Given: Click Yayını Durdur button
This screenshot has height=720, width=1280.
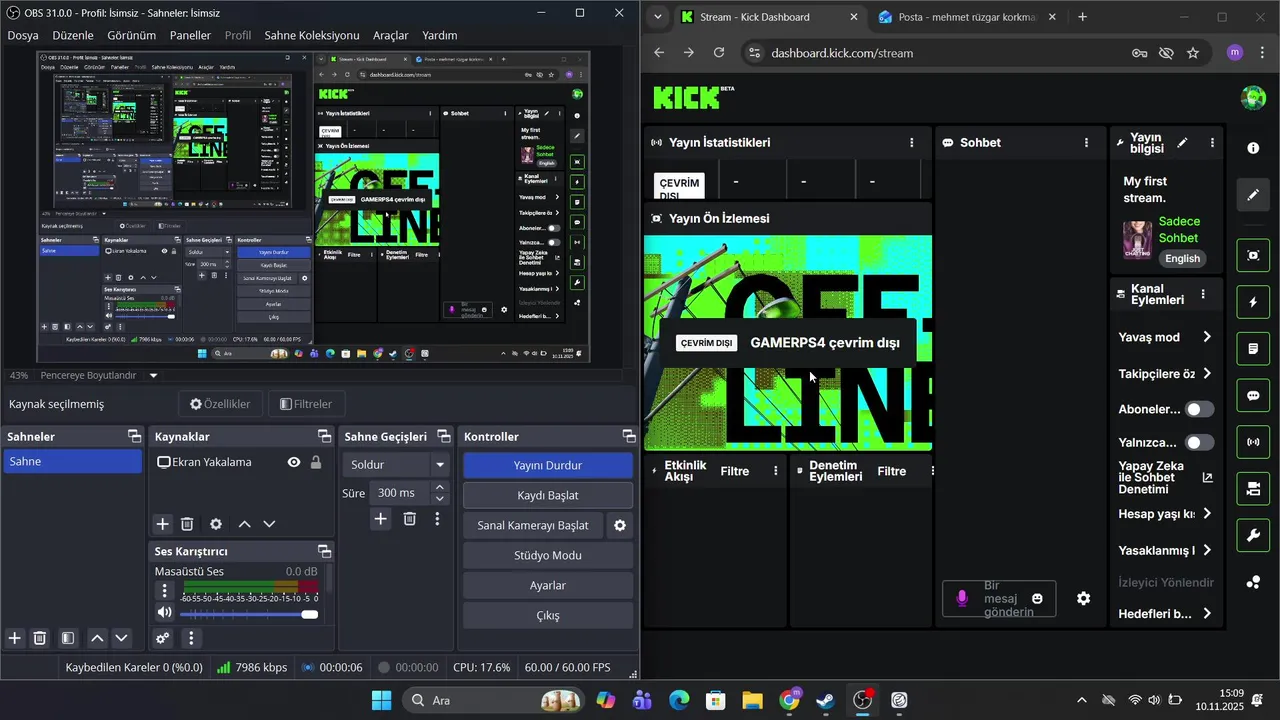Looking at the screenshot, I should click(x=548, y=465).
